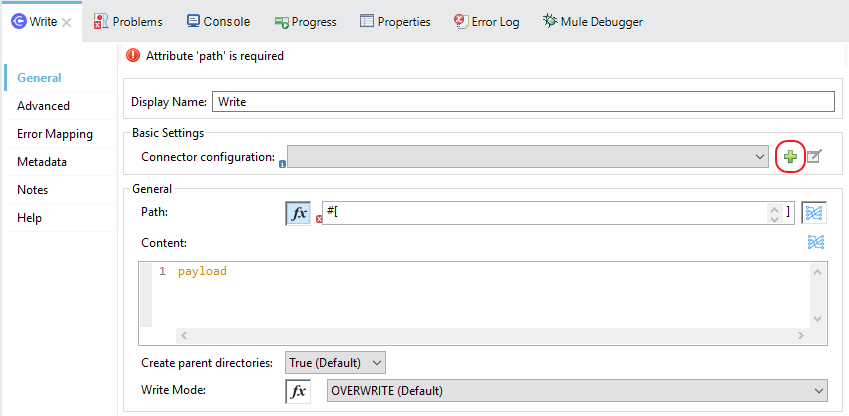Toggle the fx expression mode for Path

click(298, 213)
